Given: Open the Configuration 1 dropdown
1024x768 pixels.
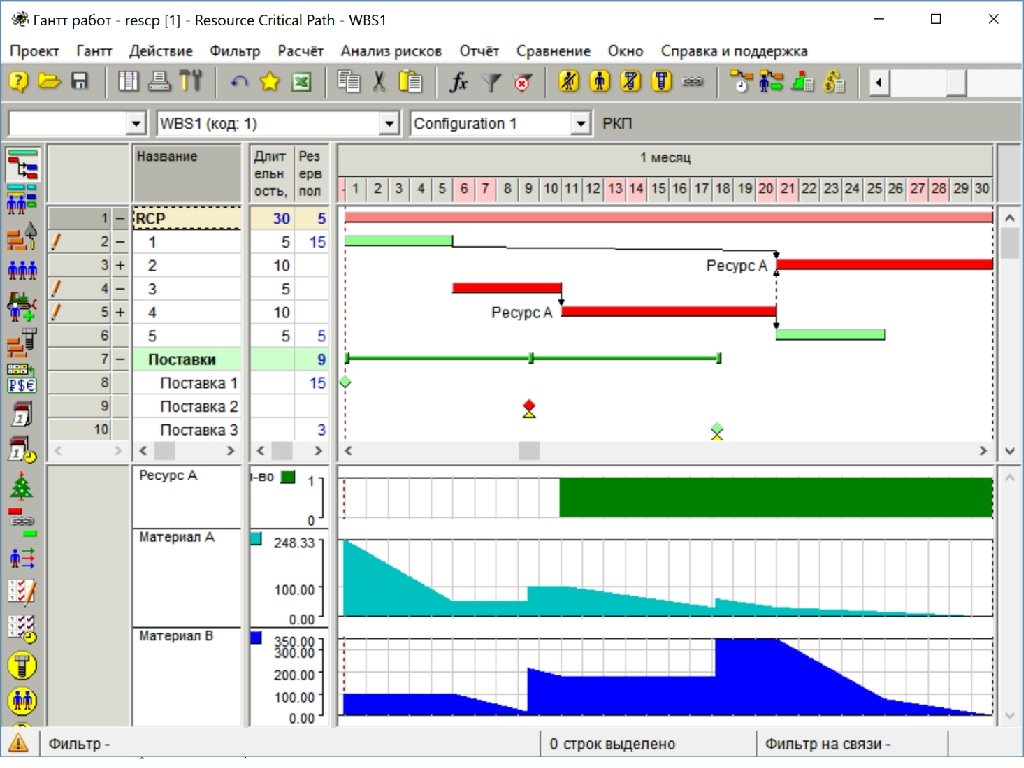Looking at the screenshot, I should [580, 123].
